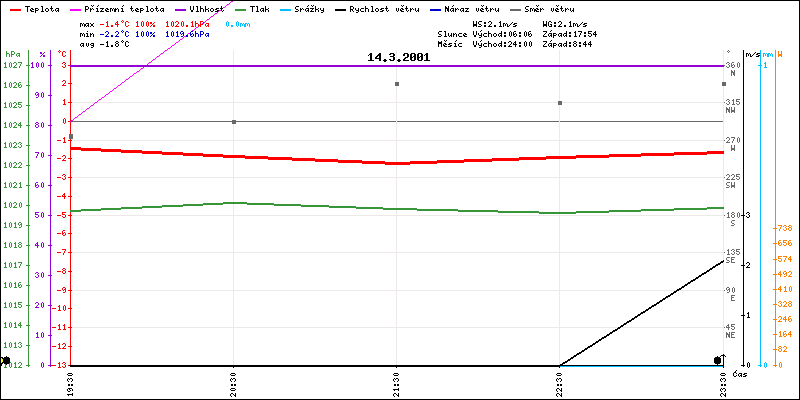
Task: Click the red Teplota legend marker
Action: [x=14, y=8]
